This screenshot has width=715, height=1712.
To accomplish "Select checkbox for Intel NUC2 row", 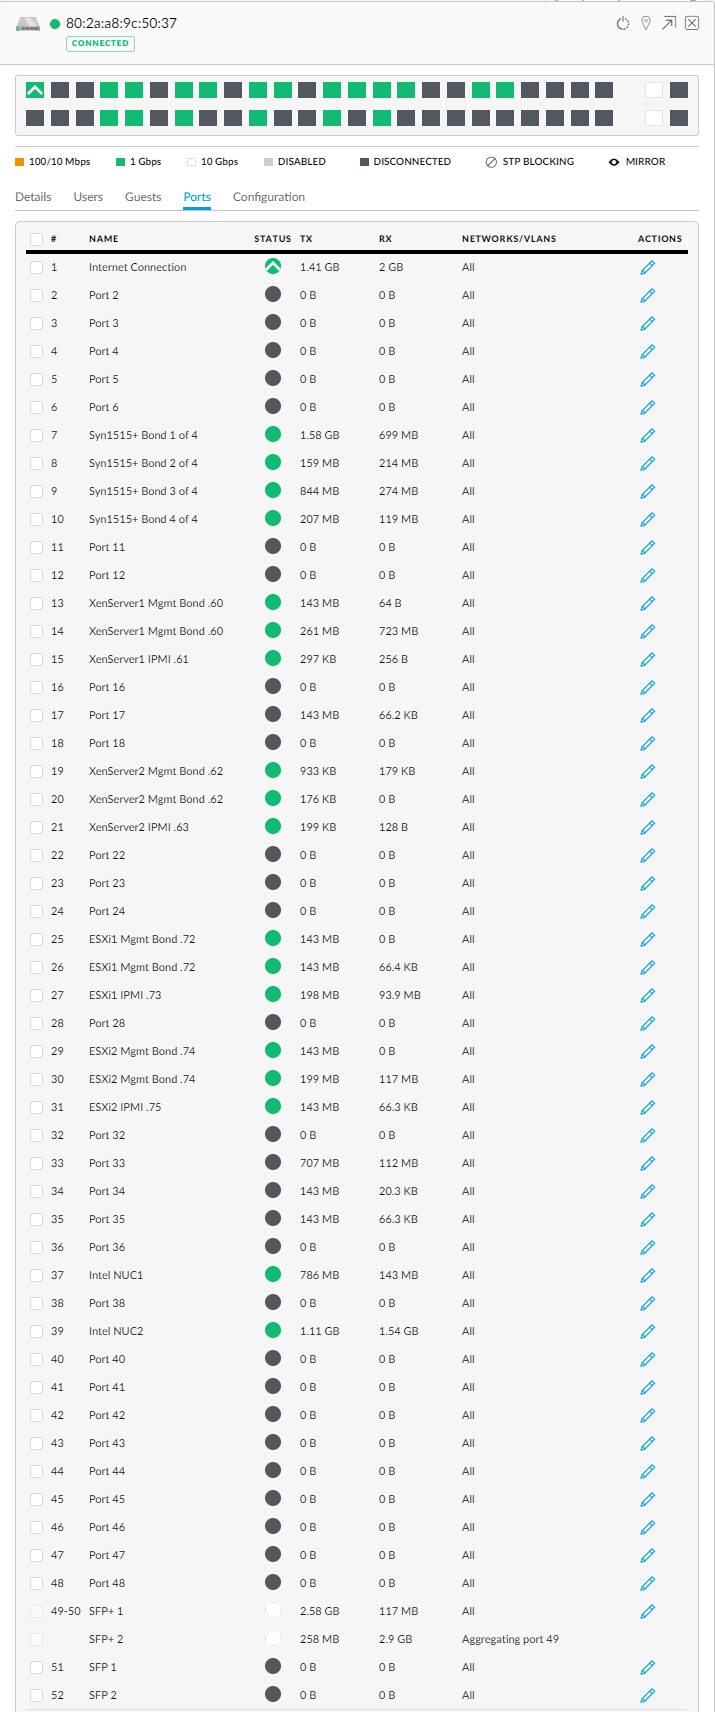I will pyautogui.click(x=37, y=1331).
